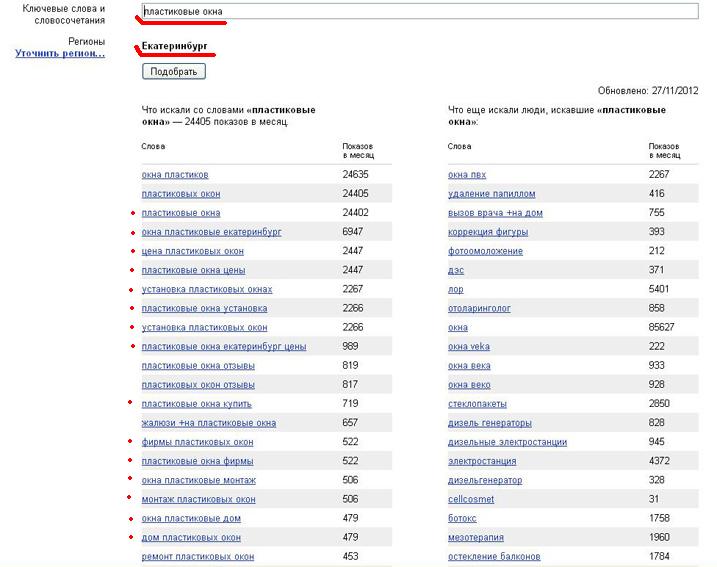Open 'пластиковые окна установка' link
Screen dimensions: 717x567
click(x=204, y=309)
